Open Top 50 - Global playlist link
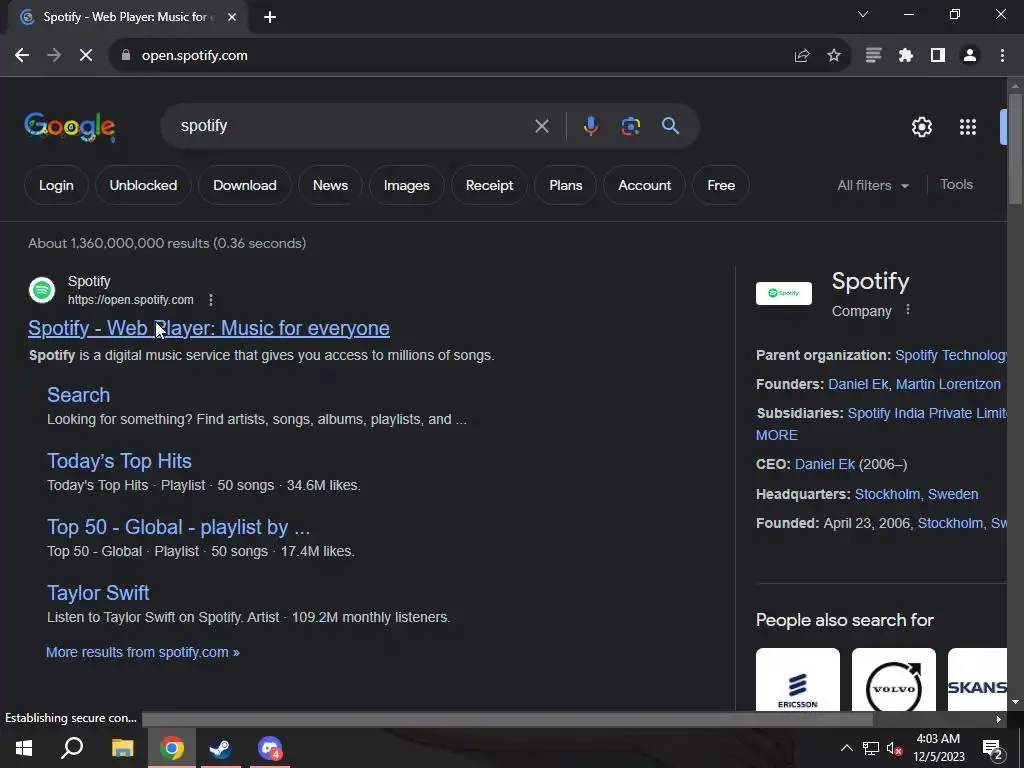Screen dimensions: 1024x768 pyautogui.click(x=178, y=527)
